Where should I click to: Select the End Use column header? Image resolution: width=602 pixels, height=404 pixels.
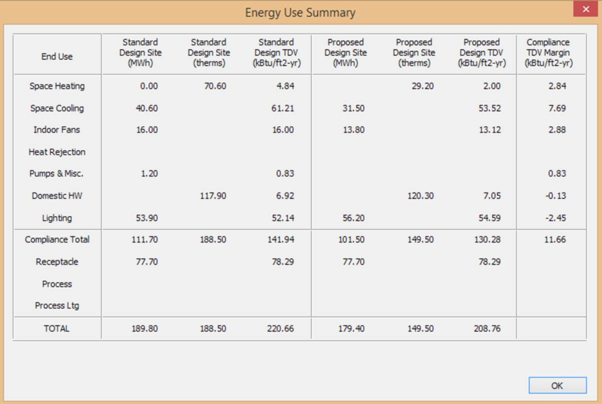pyautogui.click(x=57, y=56)
